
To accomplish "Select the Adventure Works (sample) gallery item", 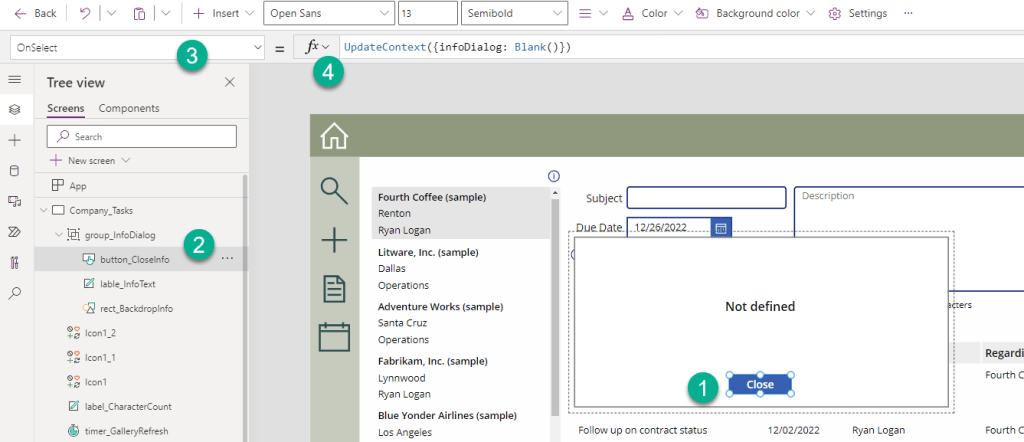I will pos(461,323).
